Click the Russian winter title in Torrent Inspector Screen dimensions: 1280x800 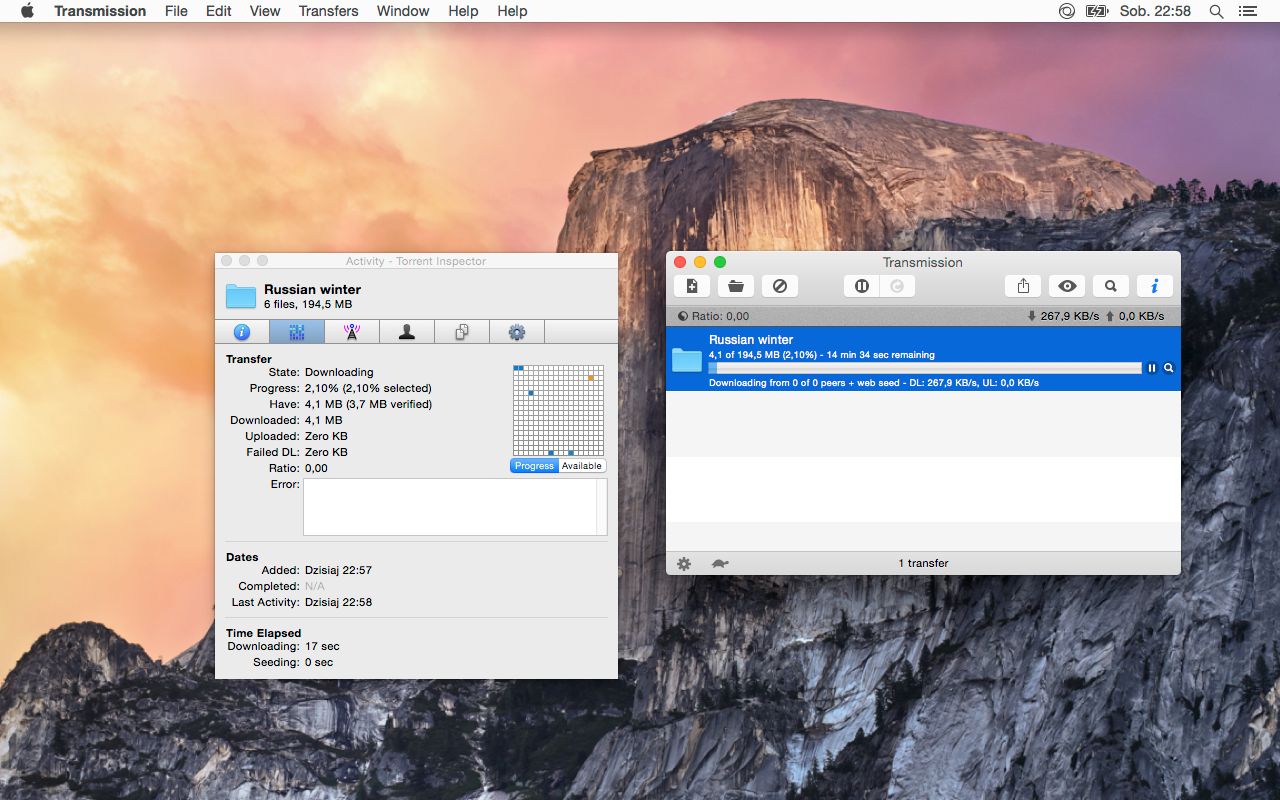(x=312, y=289)
